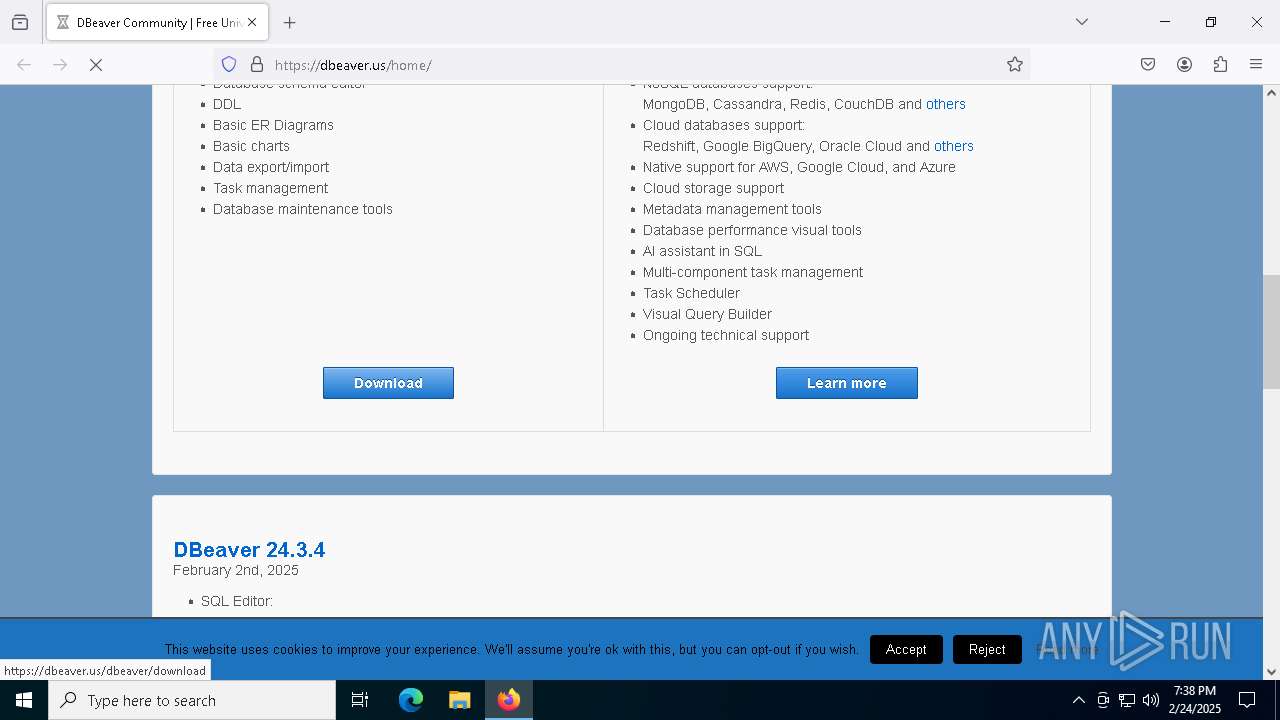This screenshot has width=1280, height=720.
Task: Close the DBeaver Community tab
Action: tap(252, 22)
